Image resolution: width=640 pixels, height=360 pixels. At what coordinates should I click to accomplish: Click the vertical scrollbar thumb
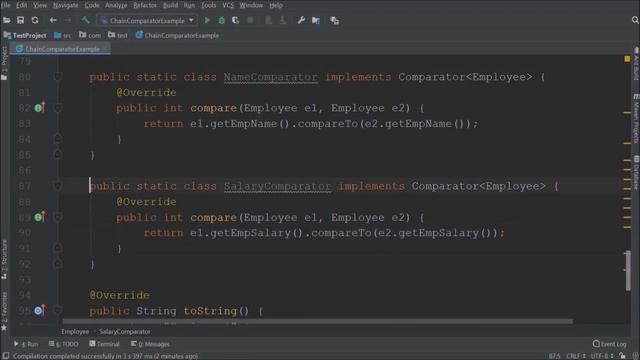coord(628,271)
